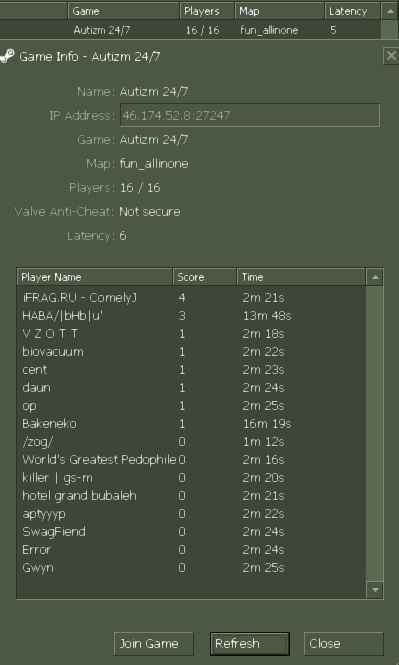Click the player list scroll down arrow
The height and width of the screenshot is (665, 399).
coord(374,590)
